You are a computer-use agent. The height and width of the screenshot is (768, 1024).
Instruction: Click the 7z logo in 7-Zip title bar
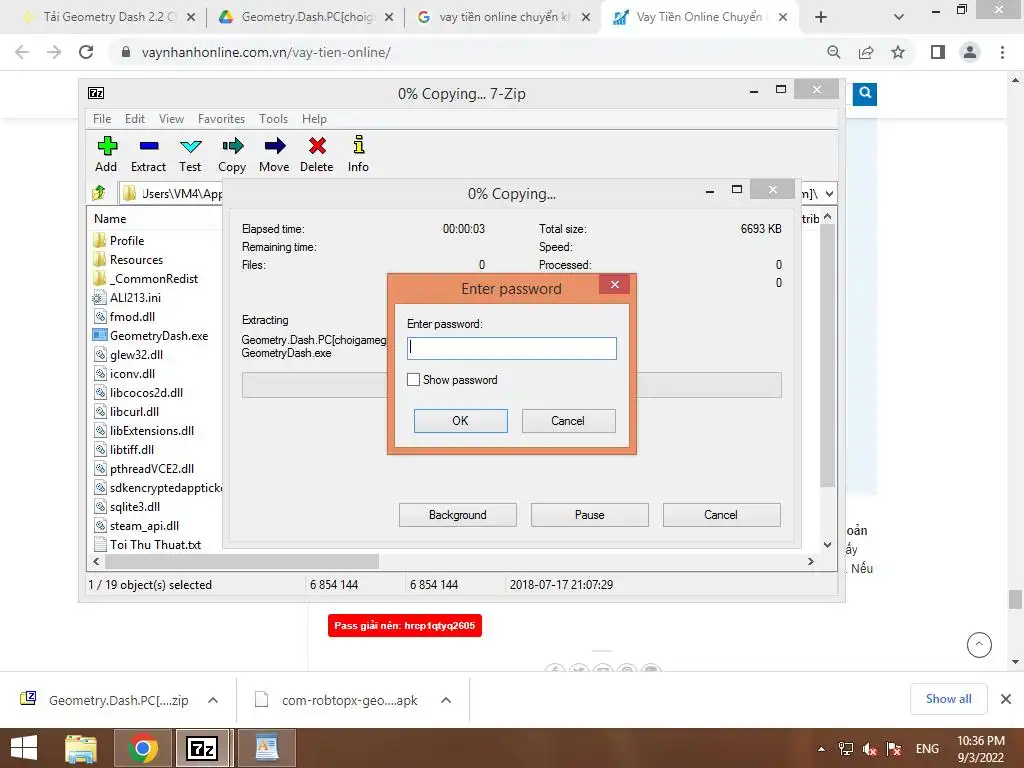pyautogui.click(x=96, y=93)
